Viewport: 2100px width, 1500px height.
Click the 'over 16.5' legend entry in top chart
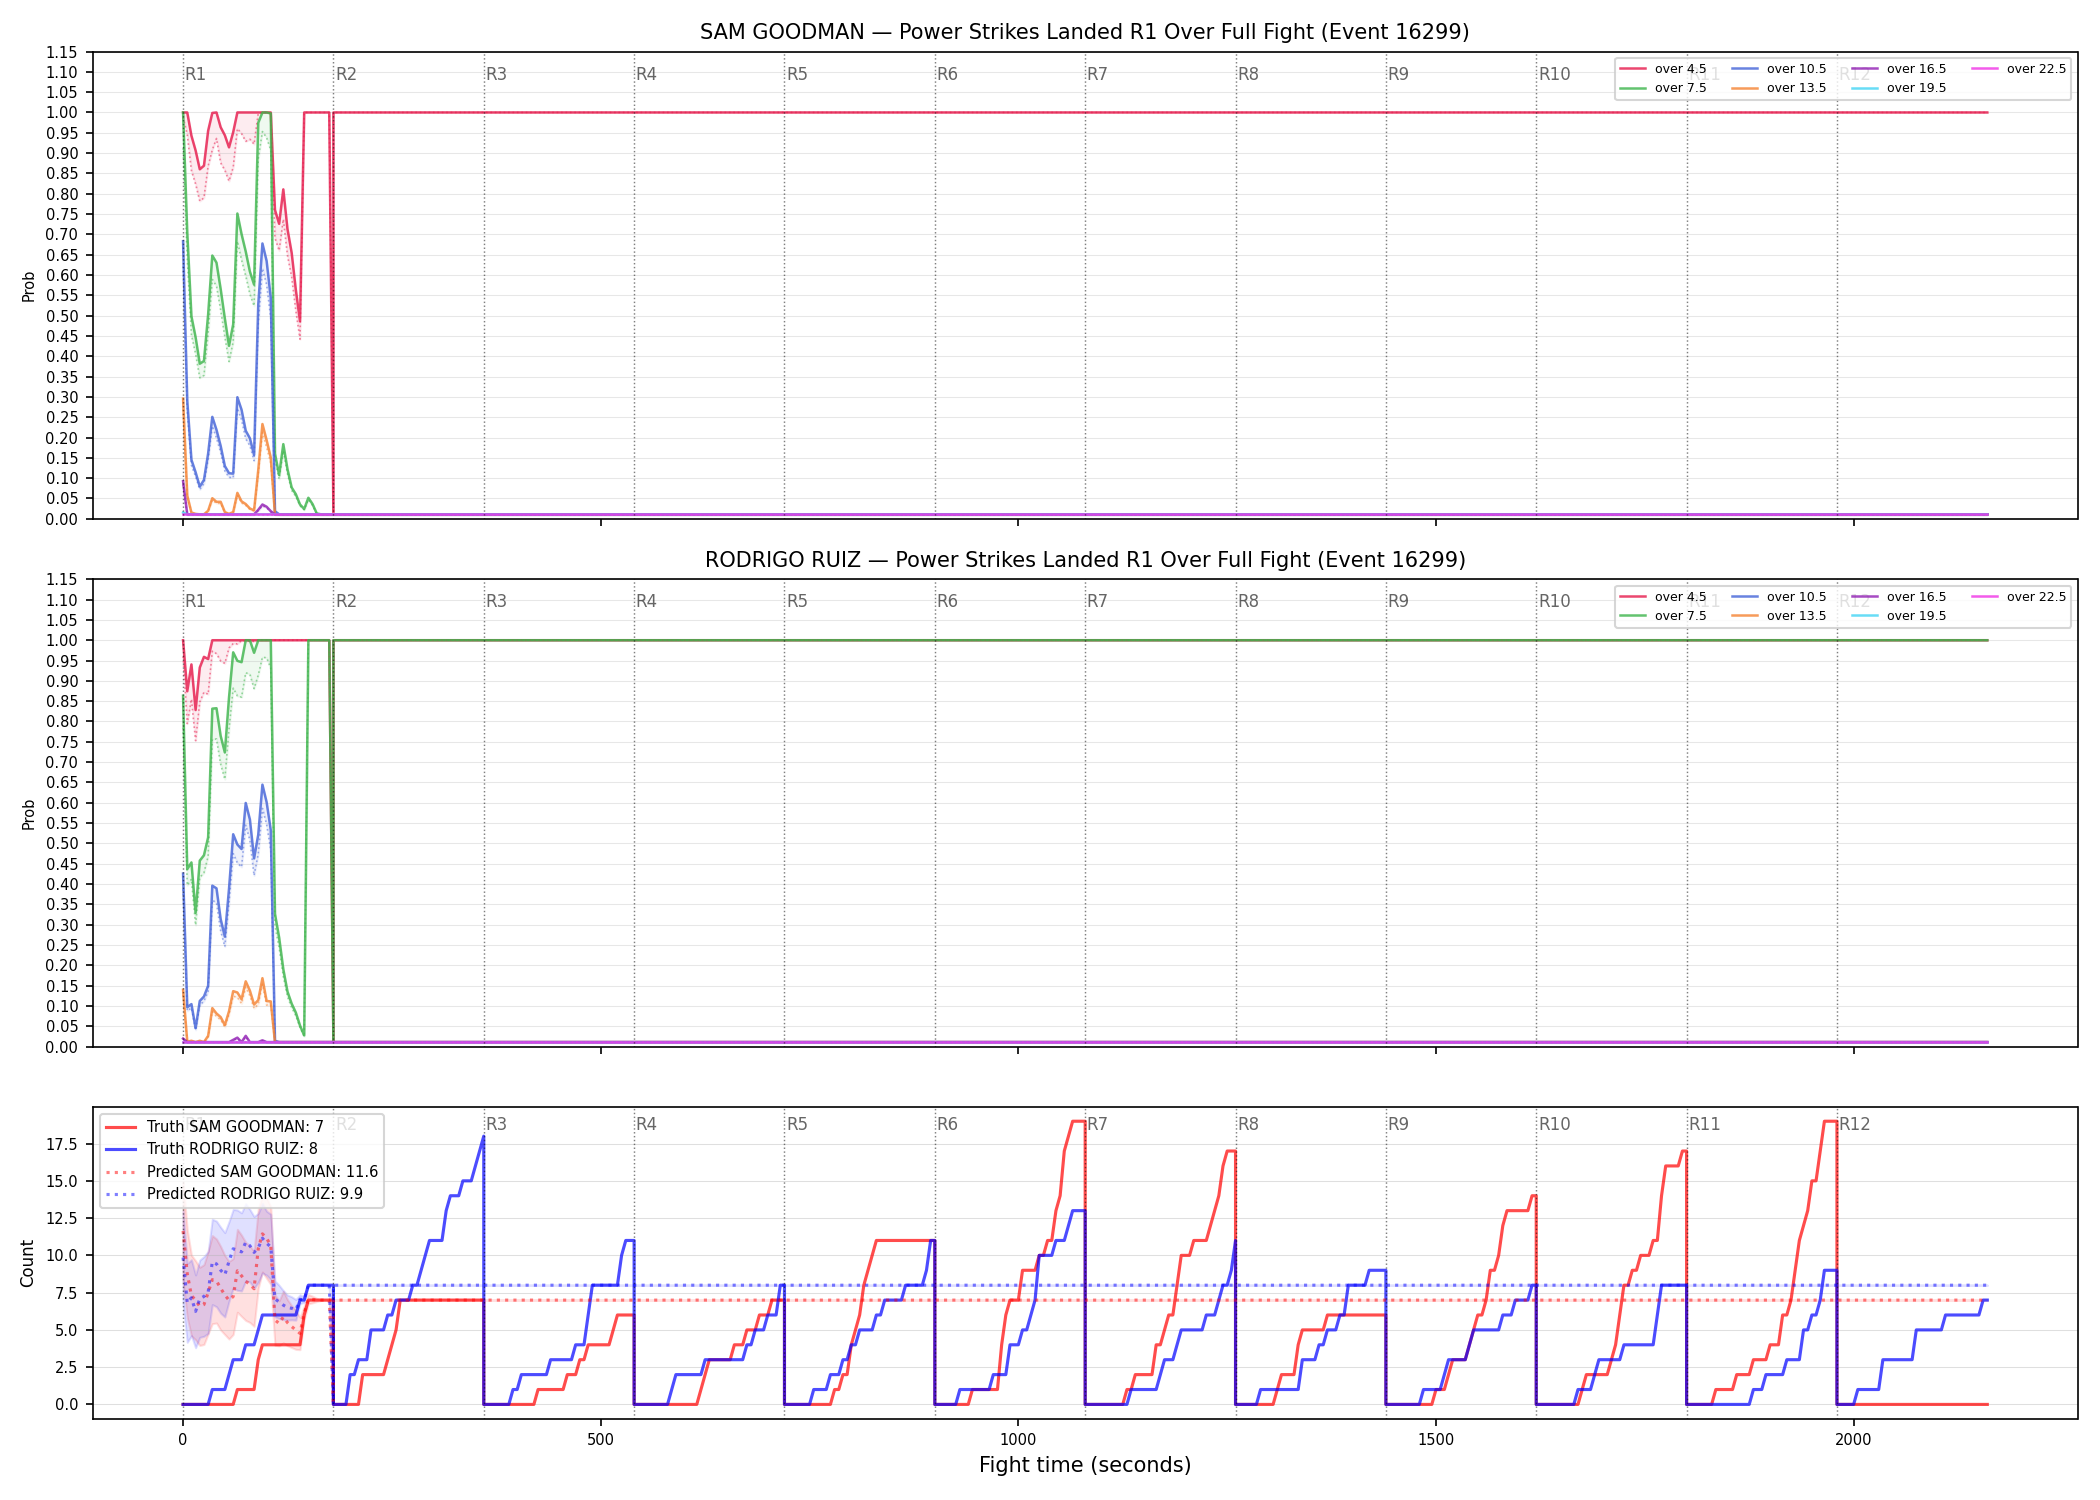coord(1899,69)
